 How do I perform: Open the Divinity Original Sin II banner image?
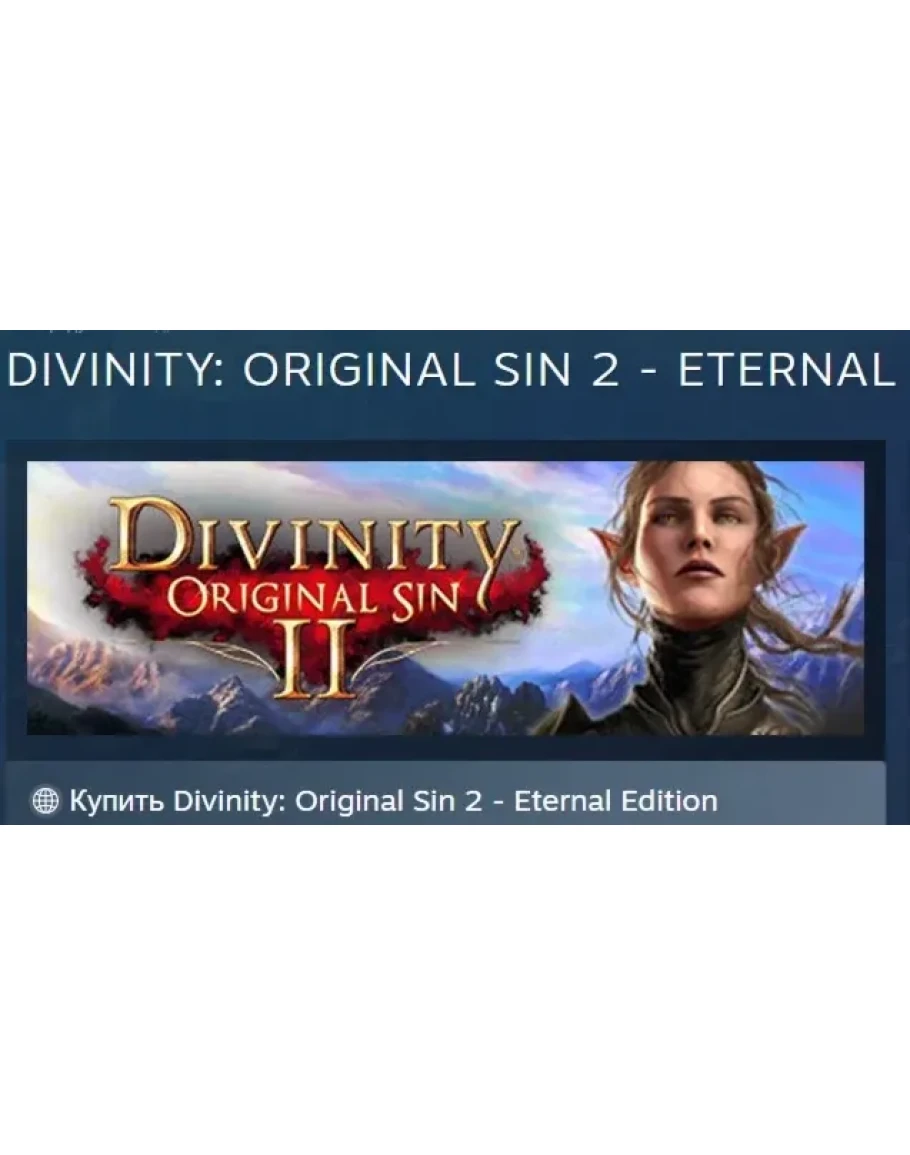pos(445,597)
